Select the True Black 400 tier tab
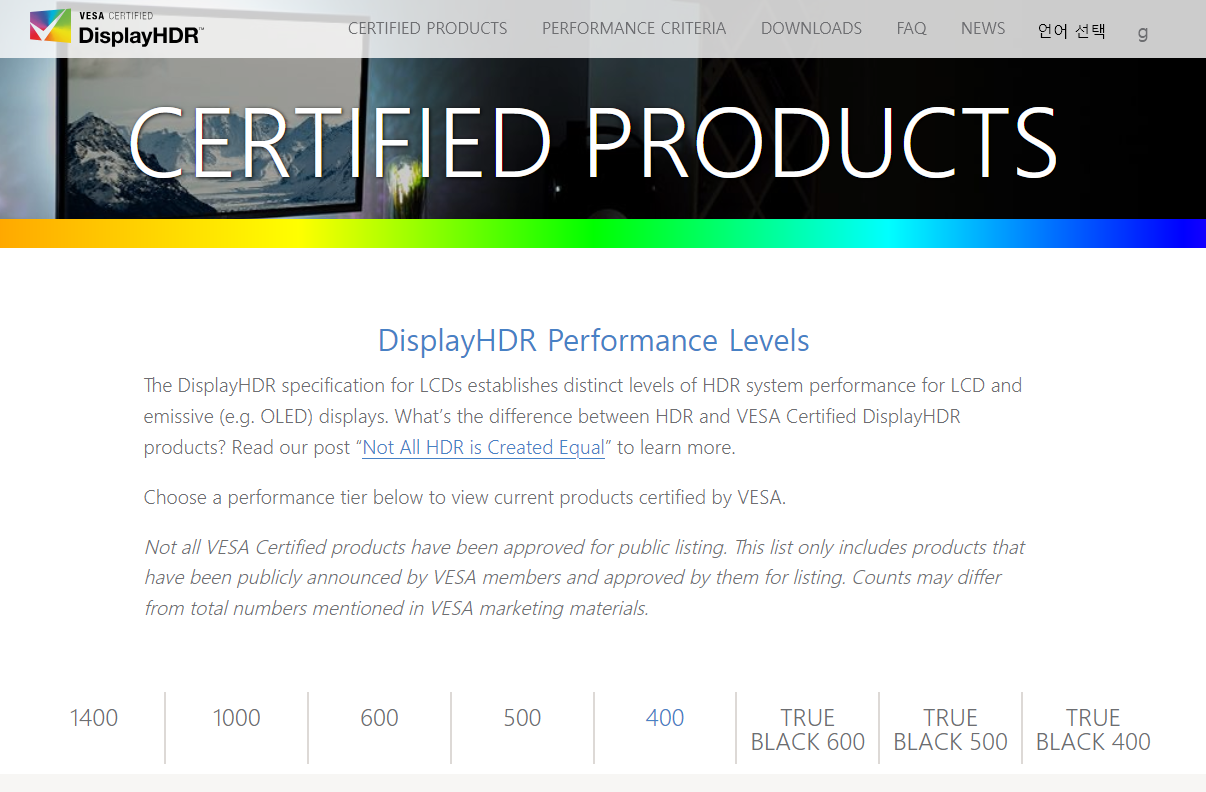Image resolution: width=1206 pixels, height=792 pixels. (1093, 730)
